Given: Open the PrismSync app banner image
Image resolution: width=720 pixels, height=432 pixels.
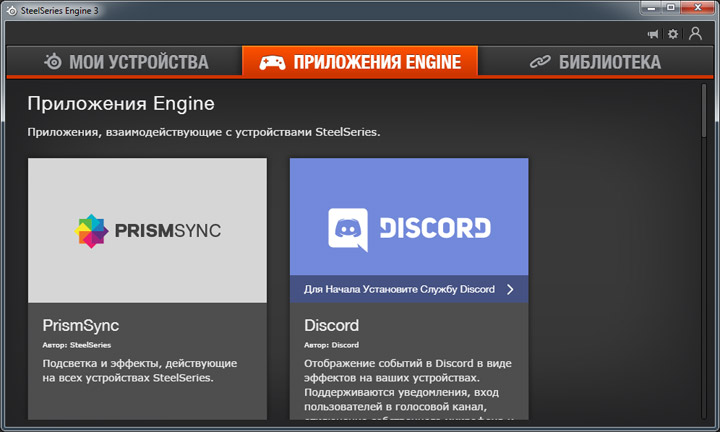Looking at the screenshot, I should coord(147,230).
